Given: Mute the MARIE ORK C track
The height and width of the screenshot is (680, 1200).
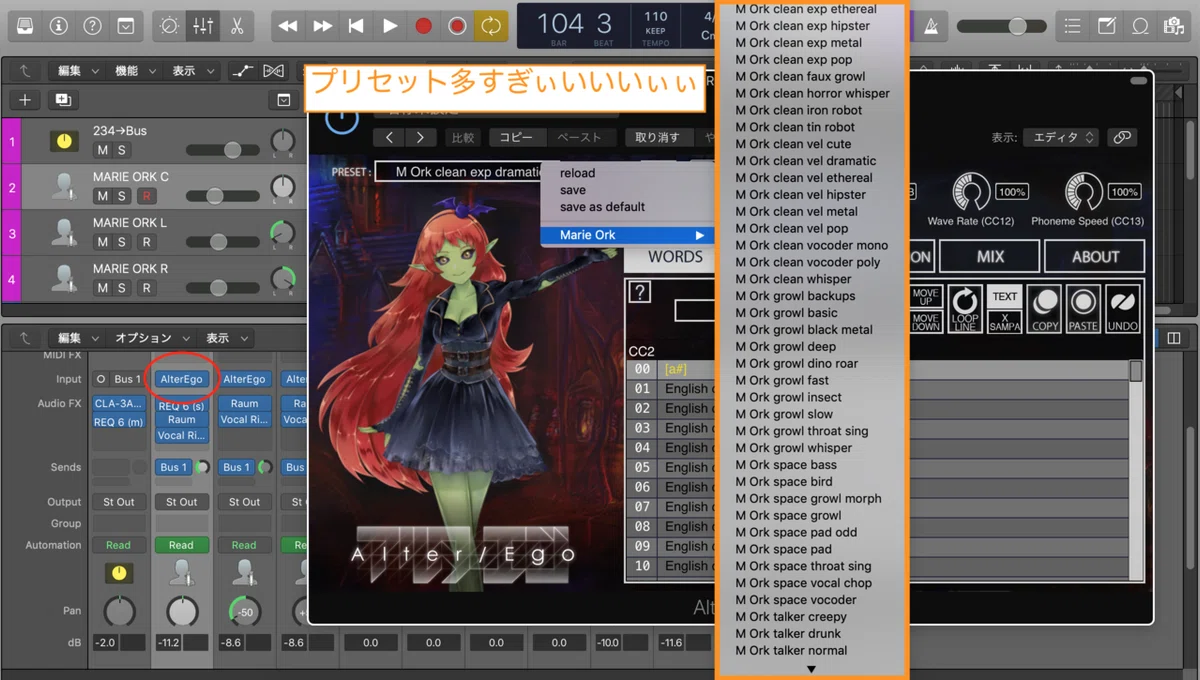Looking at the screenshot, I should point(102,196).
